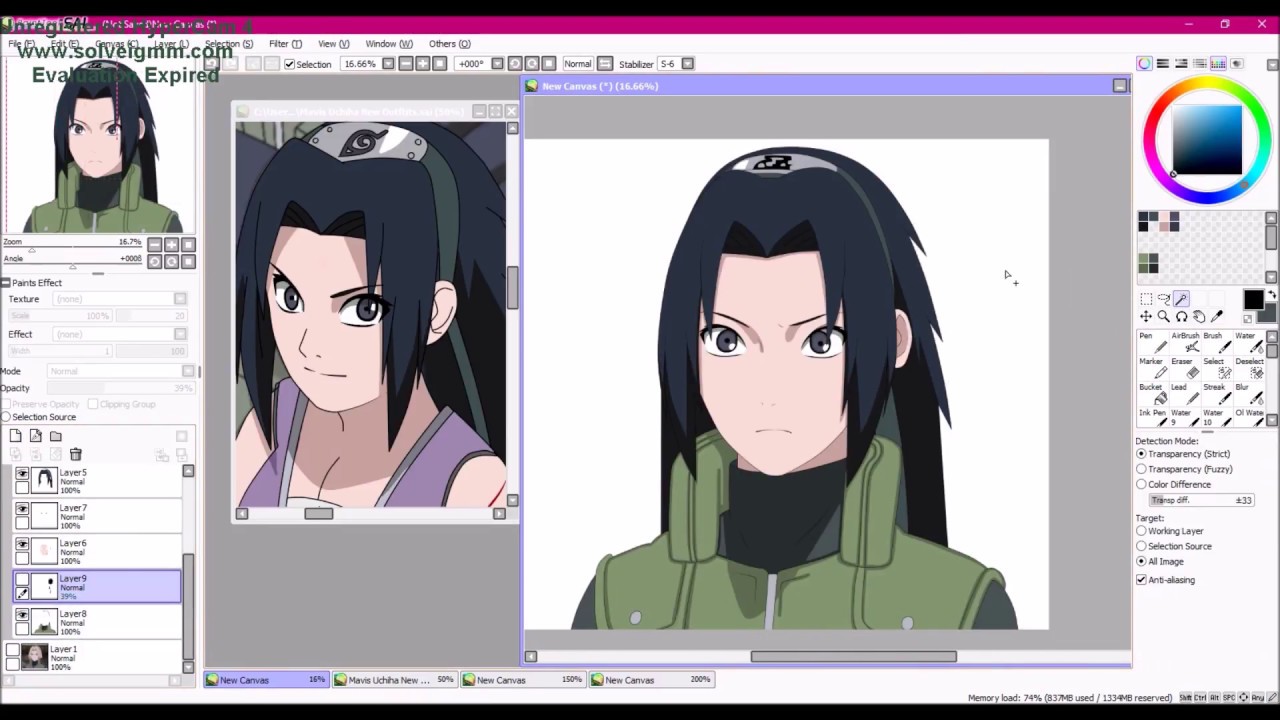Toggle the RGB slider panel icon
The height and width of the screenshot is (720, 1280).
1163,64
